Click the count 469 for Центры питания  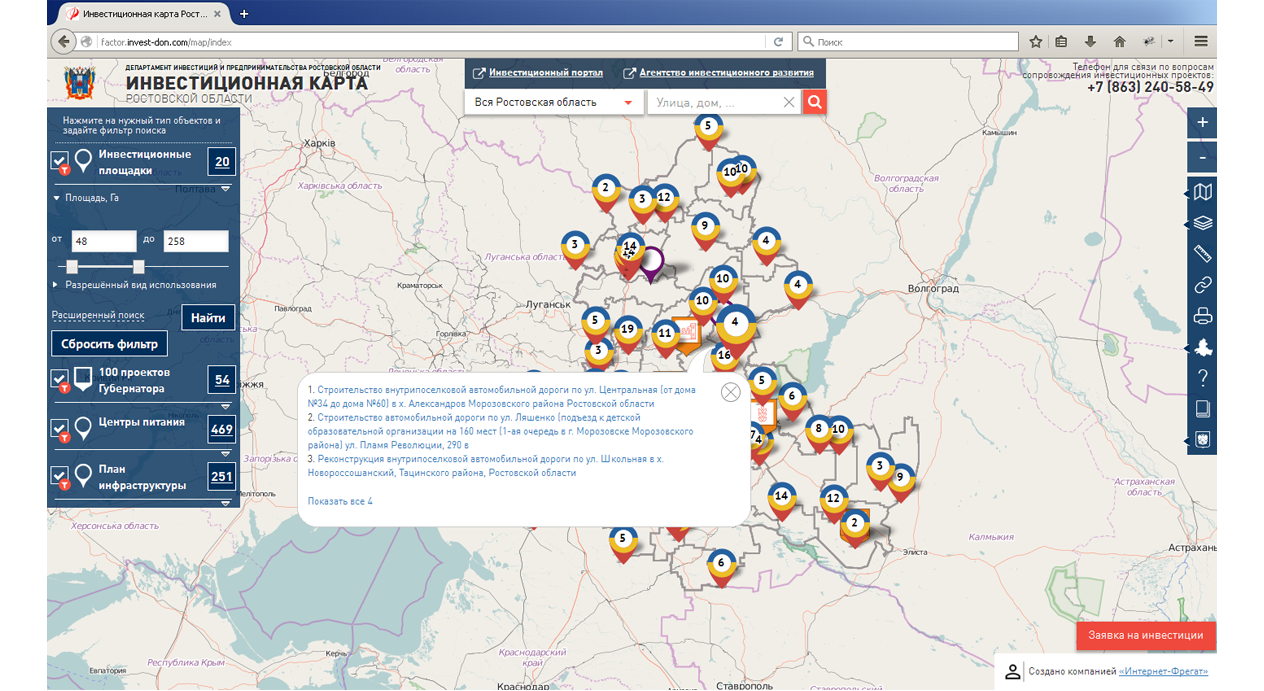pyautogui.click(x=222, y=429)
